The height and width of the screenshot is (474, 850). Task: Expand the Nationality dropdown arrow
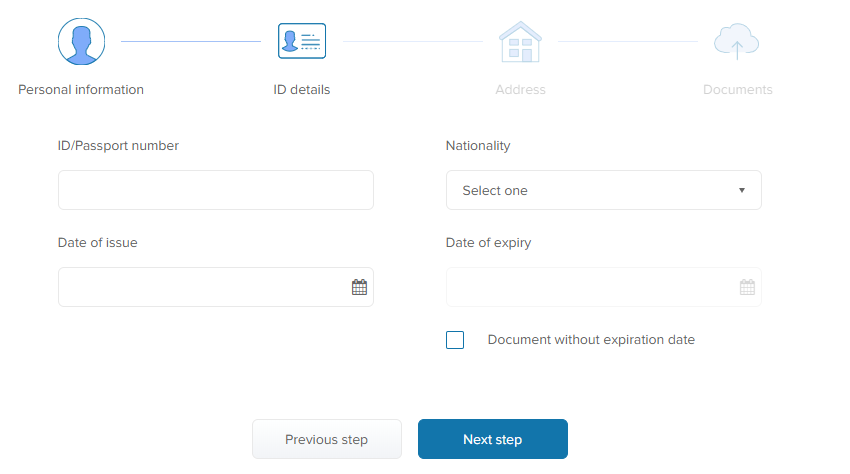[742, 190]
